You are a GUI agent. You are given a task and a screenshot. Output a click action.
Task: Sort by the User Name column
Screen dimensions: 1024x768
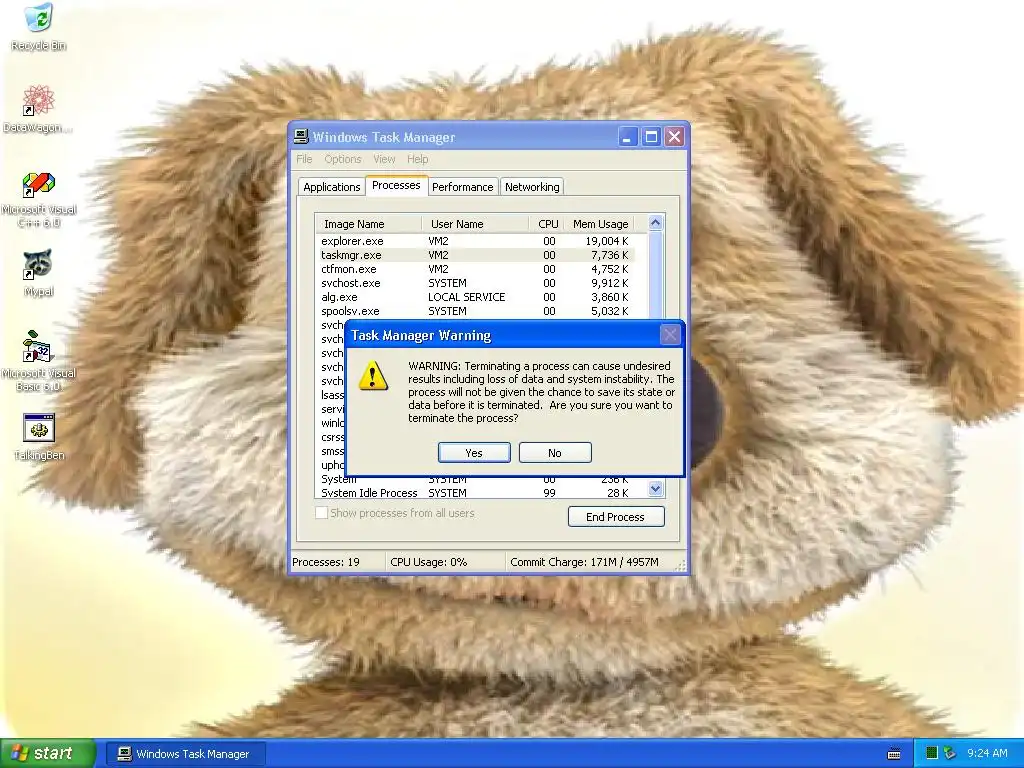point(475,224)
